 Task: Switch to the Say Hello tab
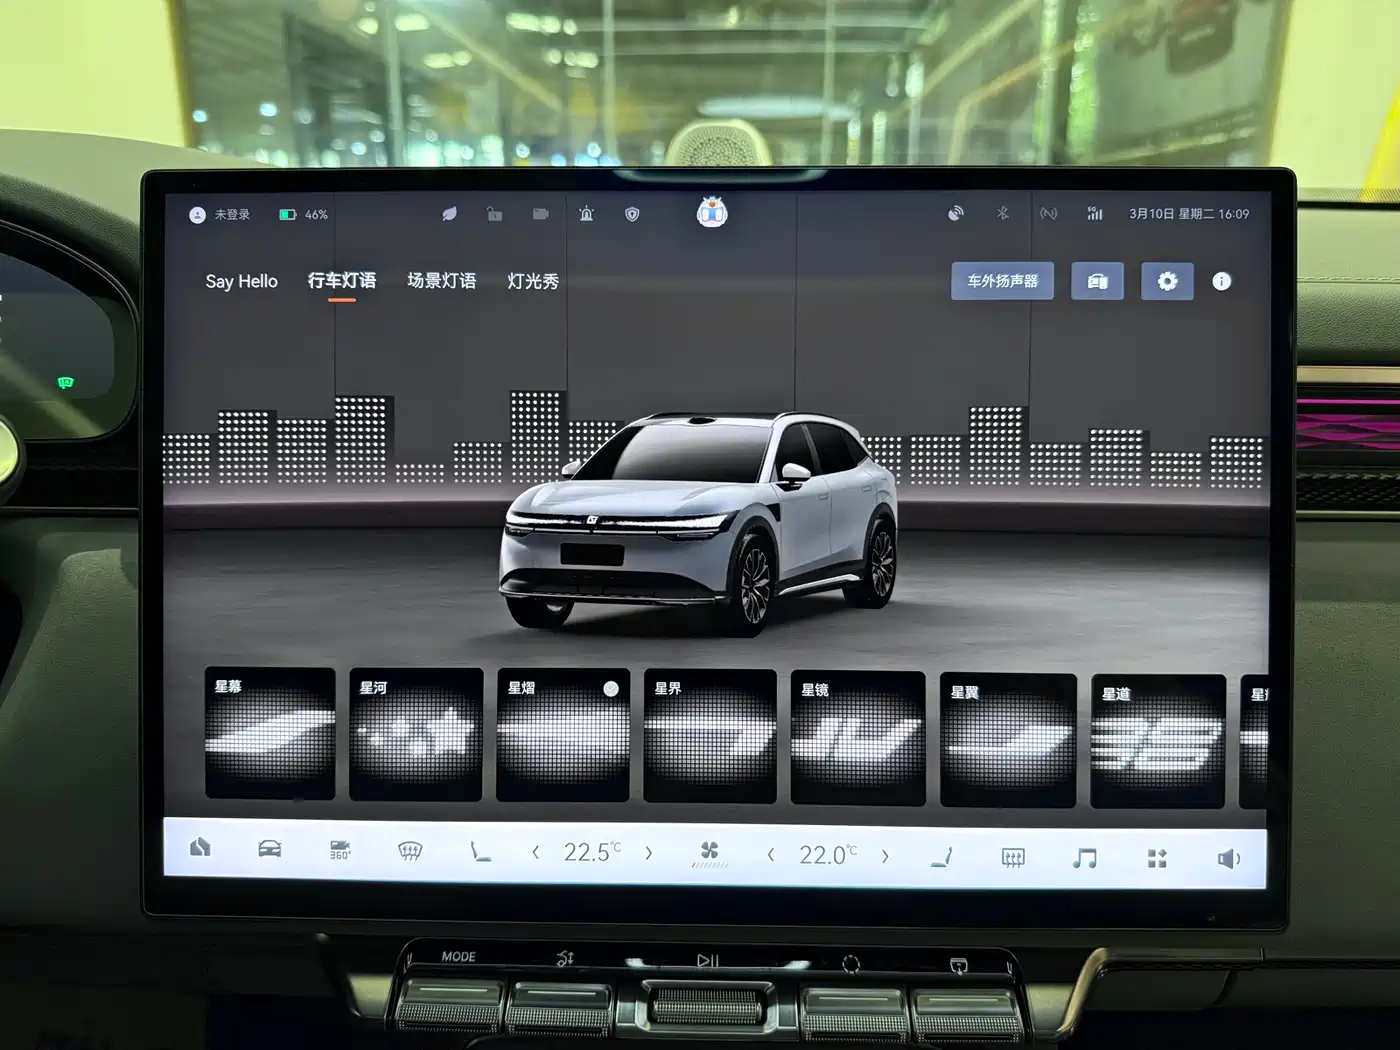(241, 282)
